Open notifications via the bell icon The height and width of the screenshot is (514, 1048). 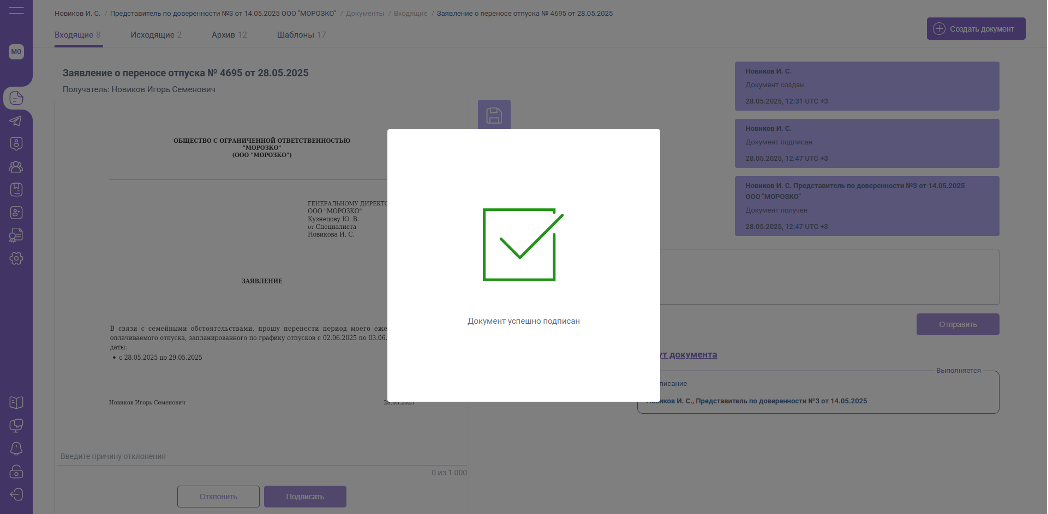(x=16, y=448)
